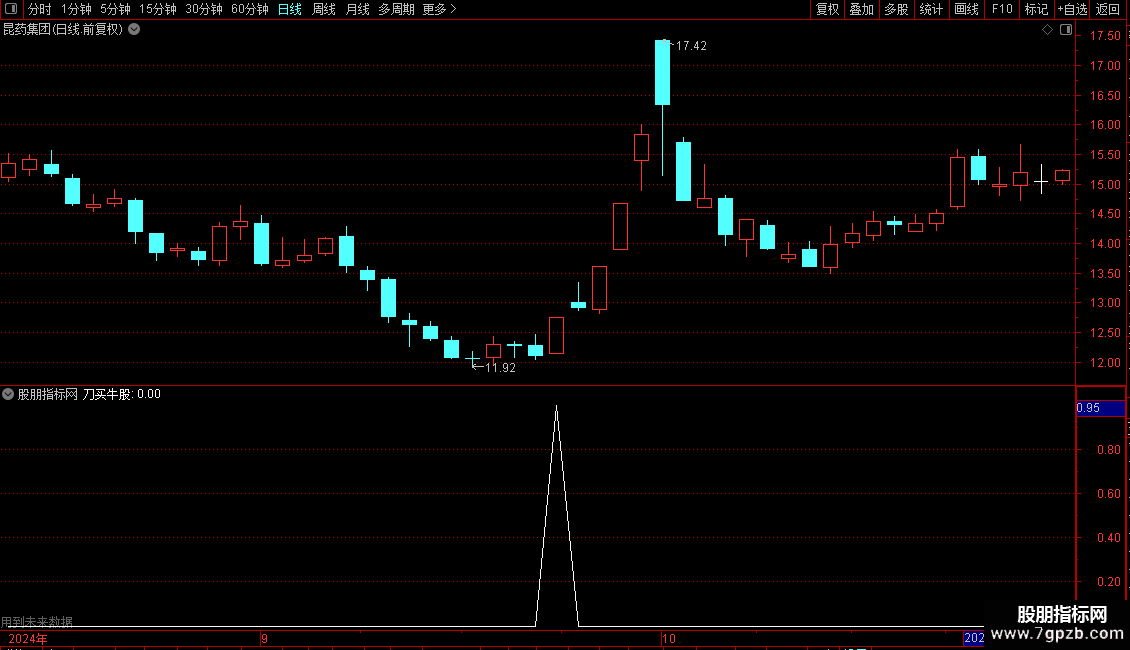The image size is (1130, 650).
Task: Click the 2024年 date axis label
Action: 28,638
